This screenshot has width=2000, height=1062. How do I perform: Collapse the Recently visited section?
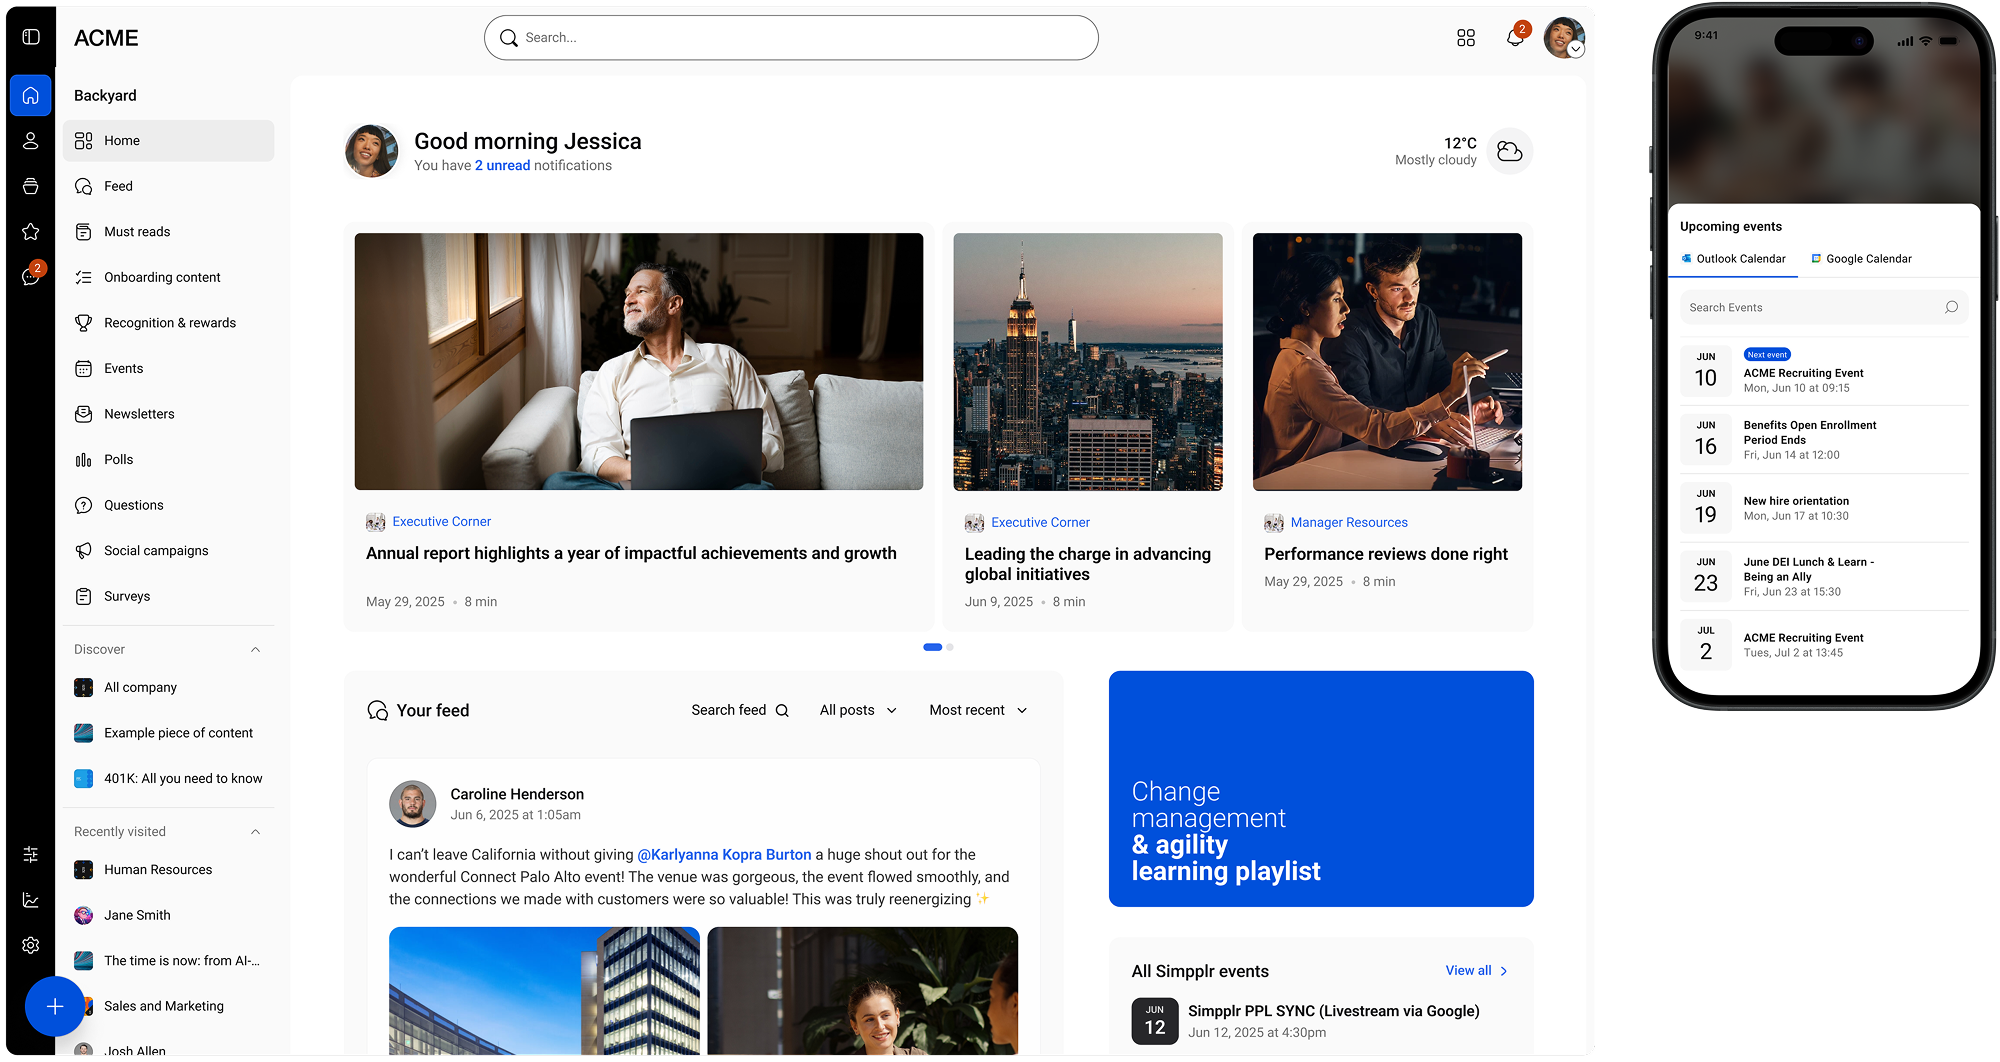tap(255, 831)
